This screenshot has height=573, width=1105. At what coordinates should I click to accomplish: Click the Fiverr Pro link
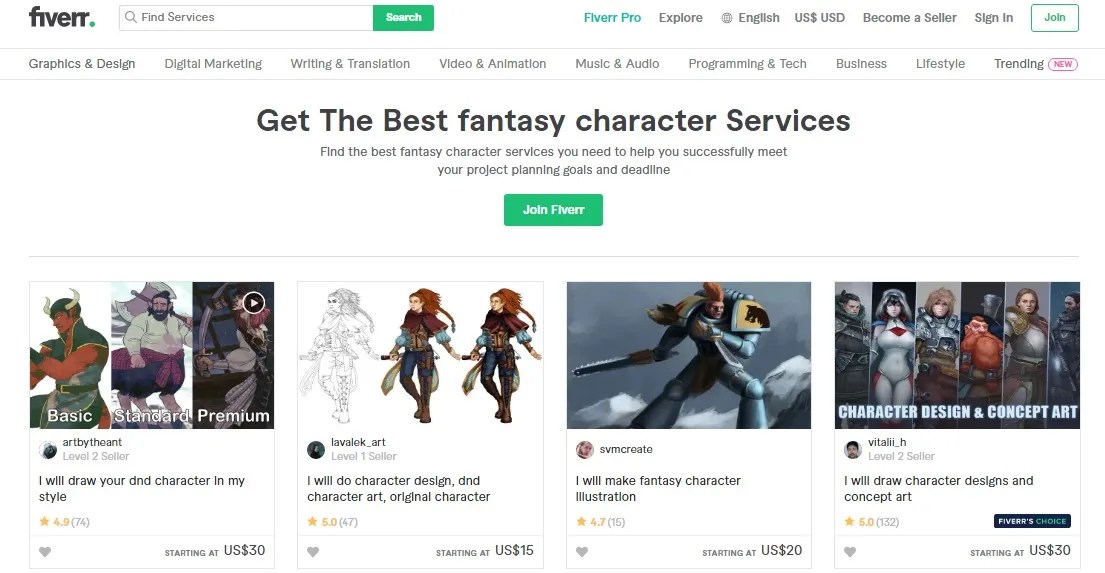pyautogui.click(x=612, y=18)
